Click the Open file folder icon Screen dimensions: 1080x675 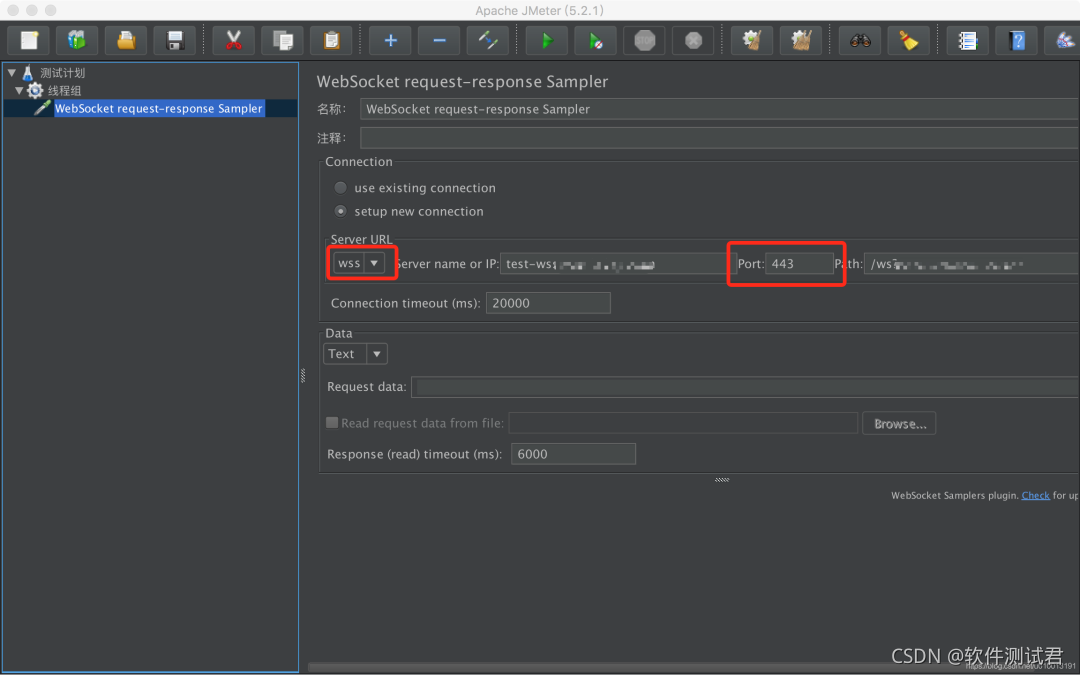(125, 41)
